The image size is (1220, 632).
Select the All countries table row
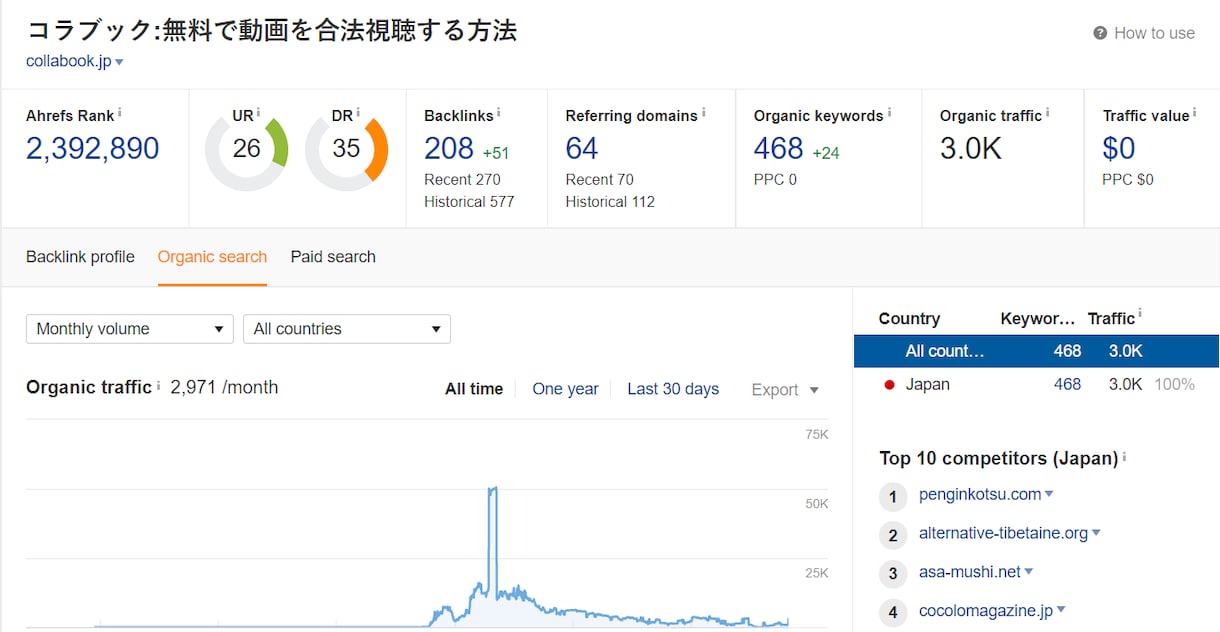pos(1036,351)
